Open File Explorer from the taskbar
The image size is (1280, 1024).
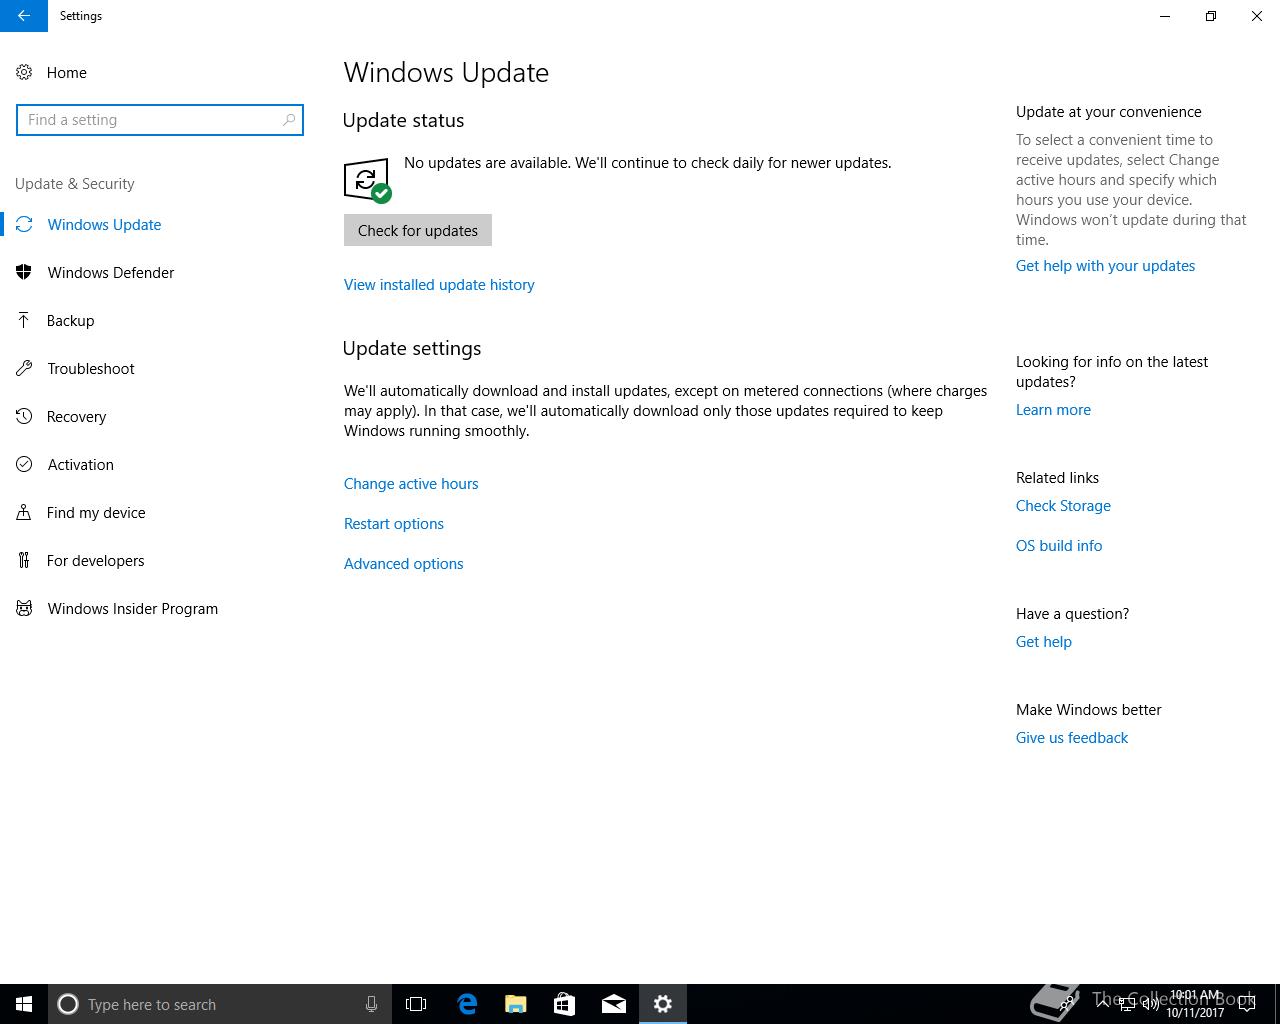coord(515,1004)
